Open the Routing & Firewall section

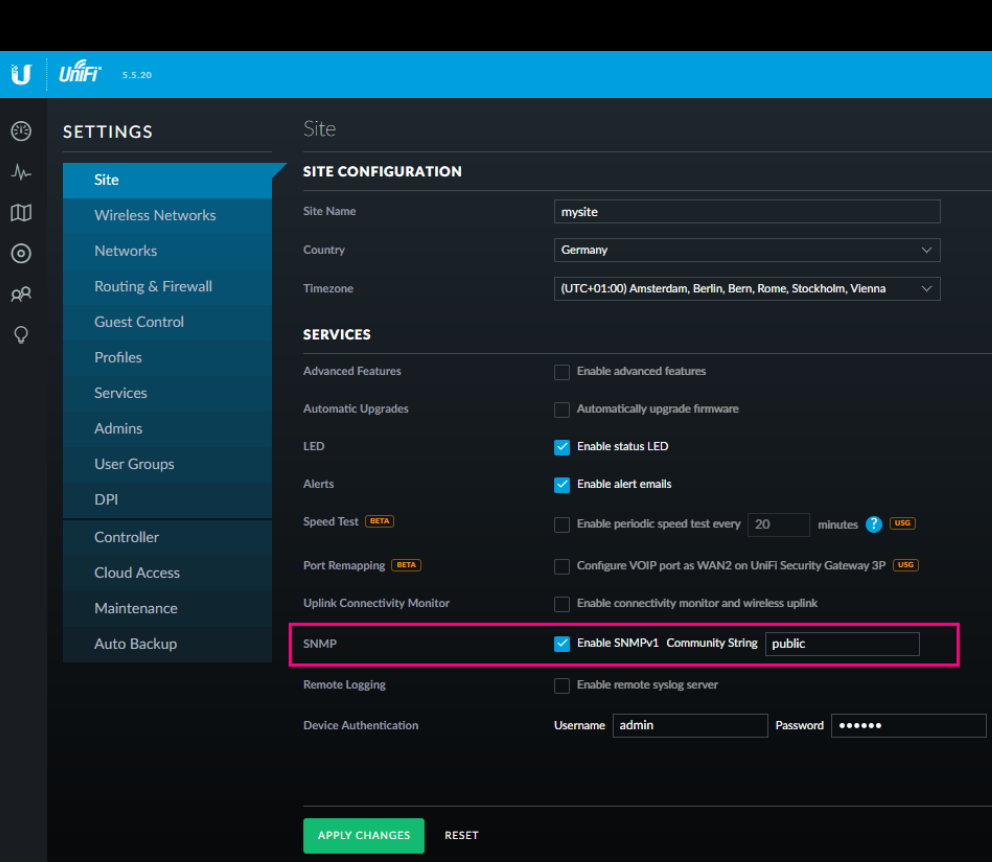pos(153,286)
